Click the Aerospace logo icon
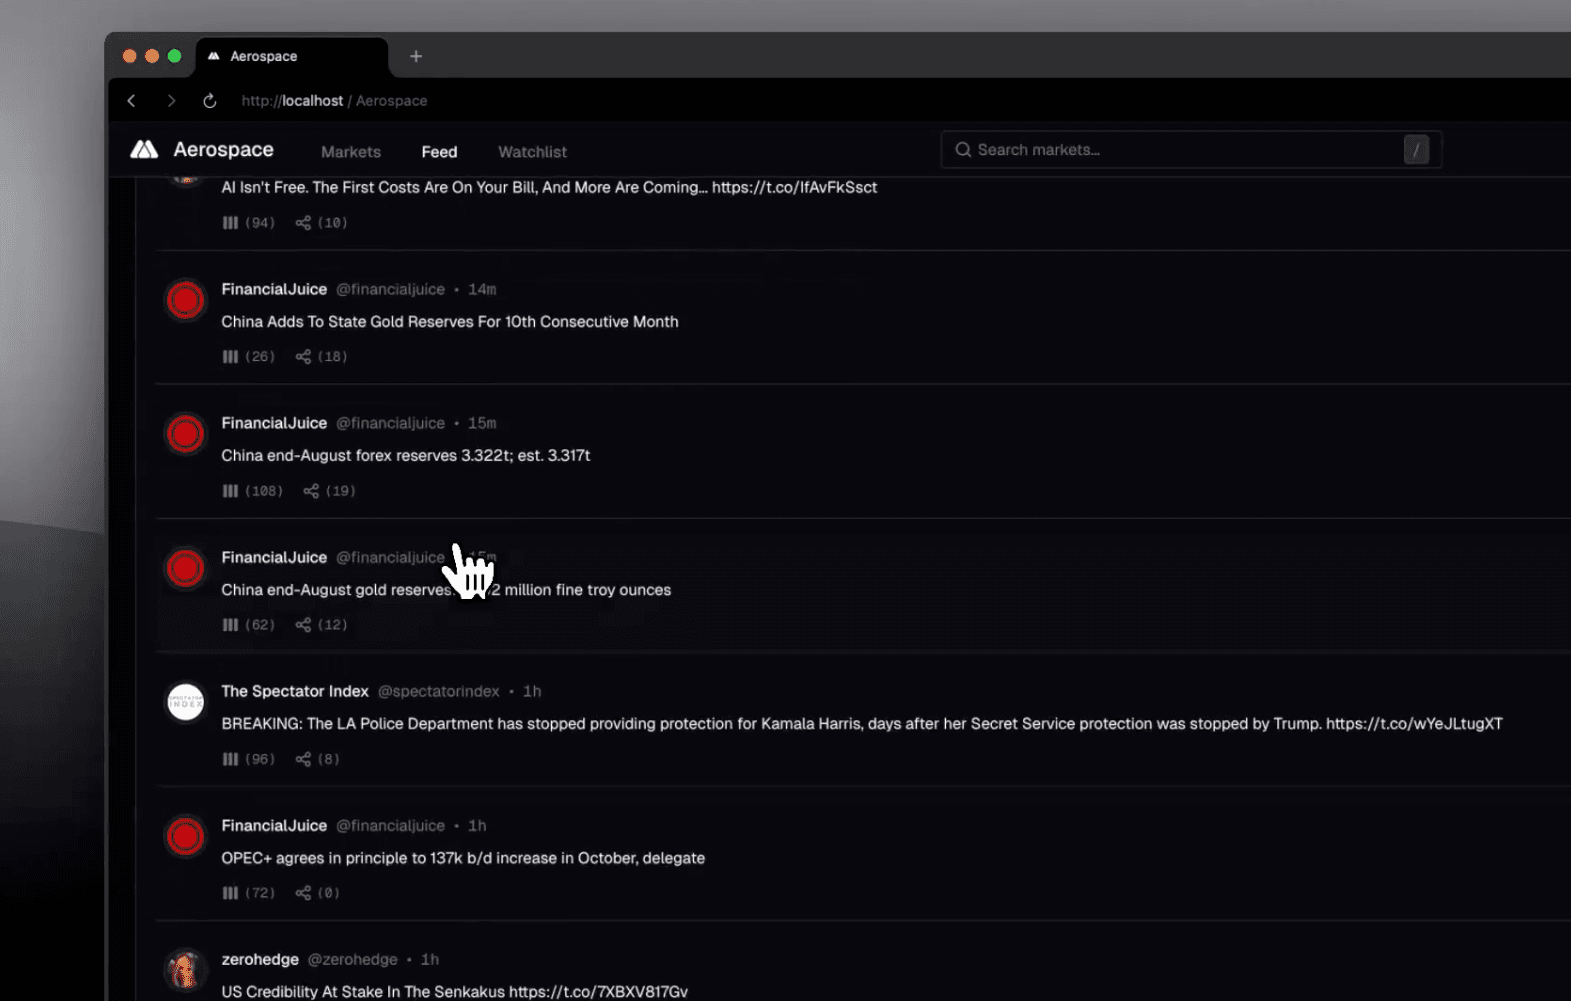 click(145, 150)
